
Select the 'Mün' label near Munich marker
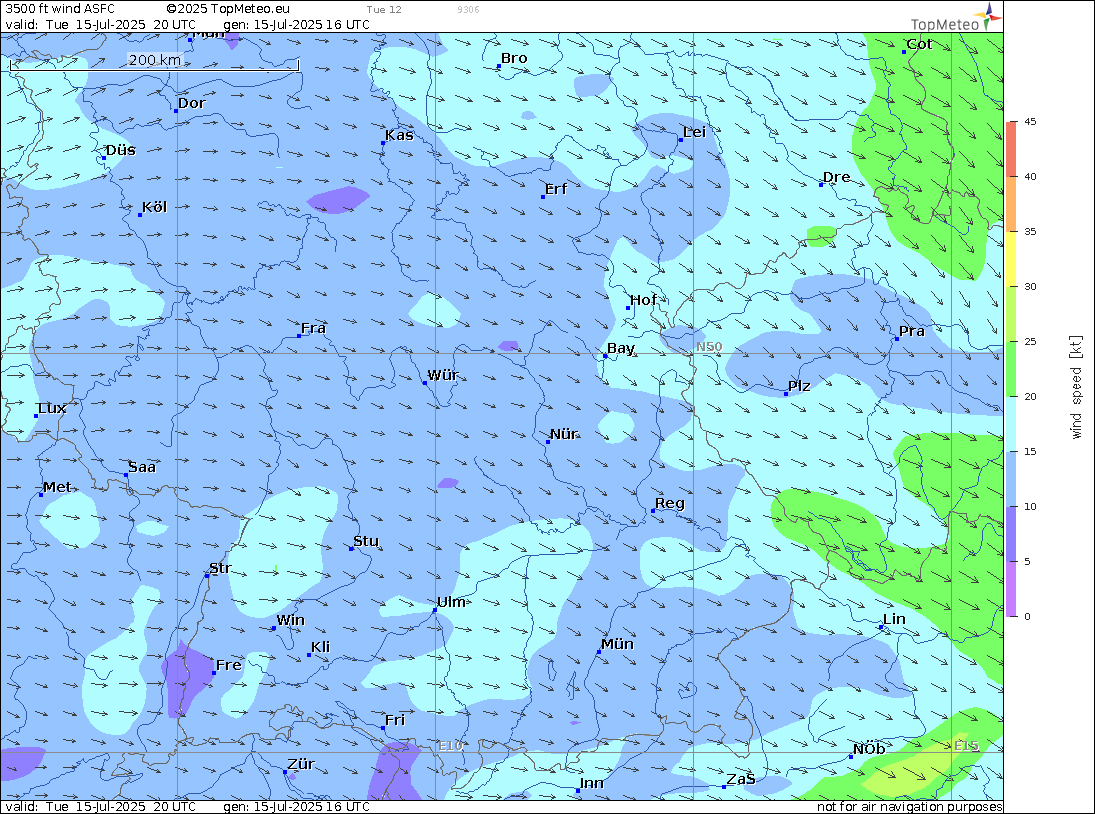point(617,644)
